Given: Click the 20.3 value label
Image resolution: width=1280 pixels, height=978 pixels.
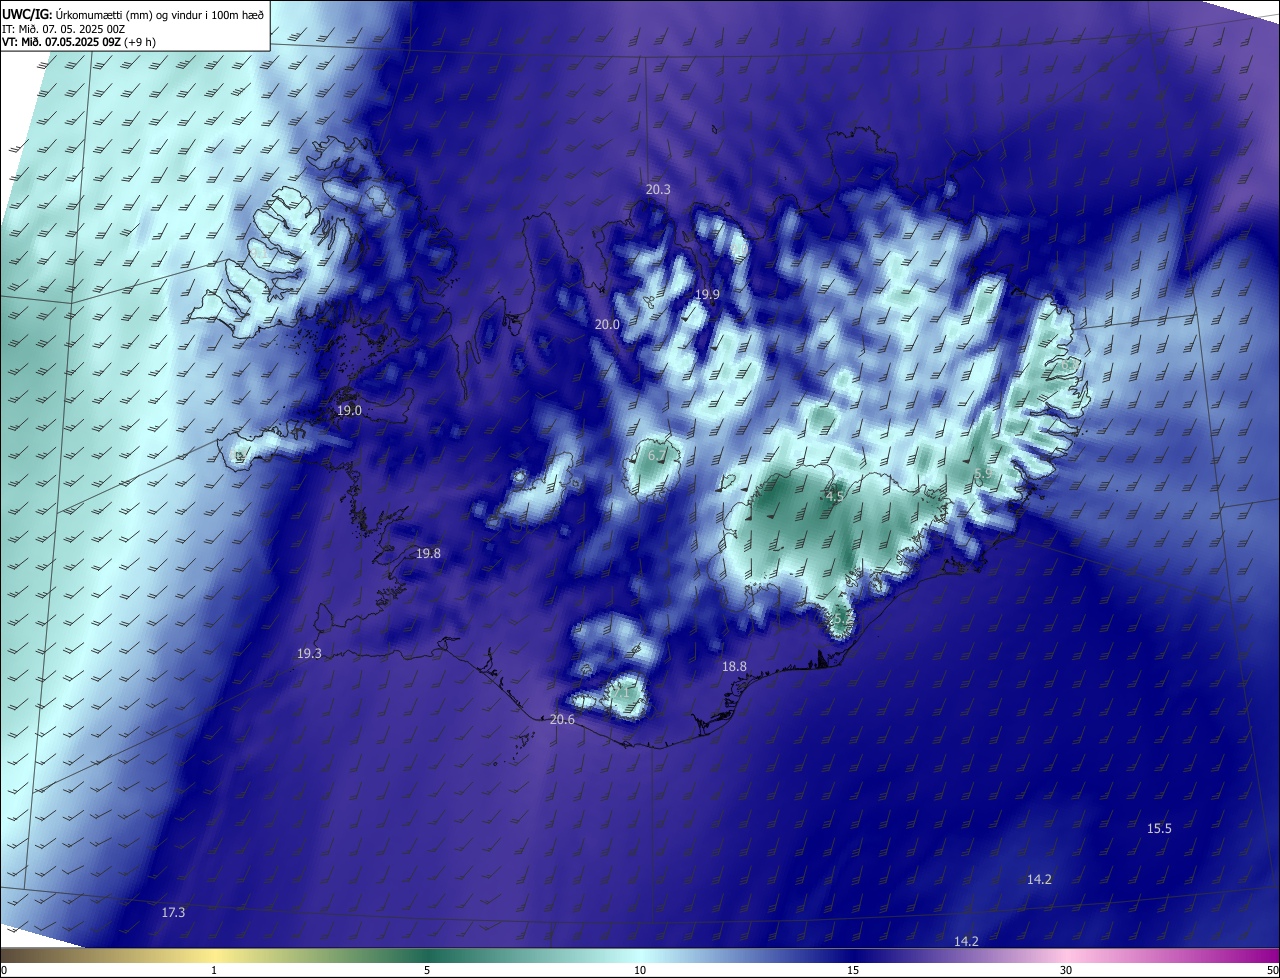Looking at the screenshot, I should click(x=658, y=189).
